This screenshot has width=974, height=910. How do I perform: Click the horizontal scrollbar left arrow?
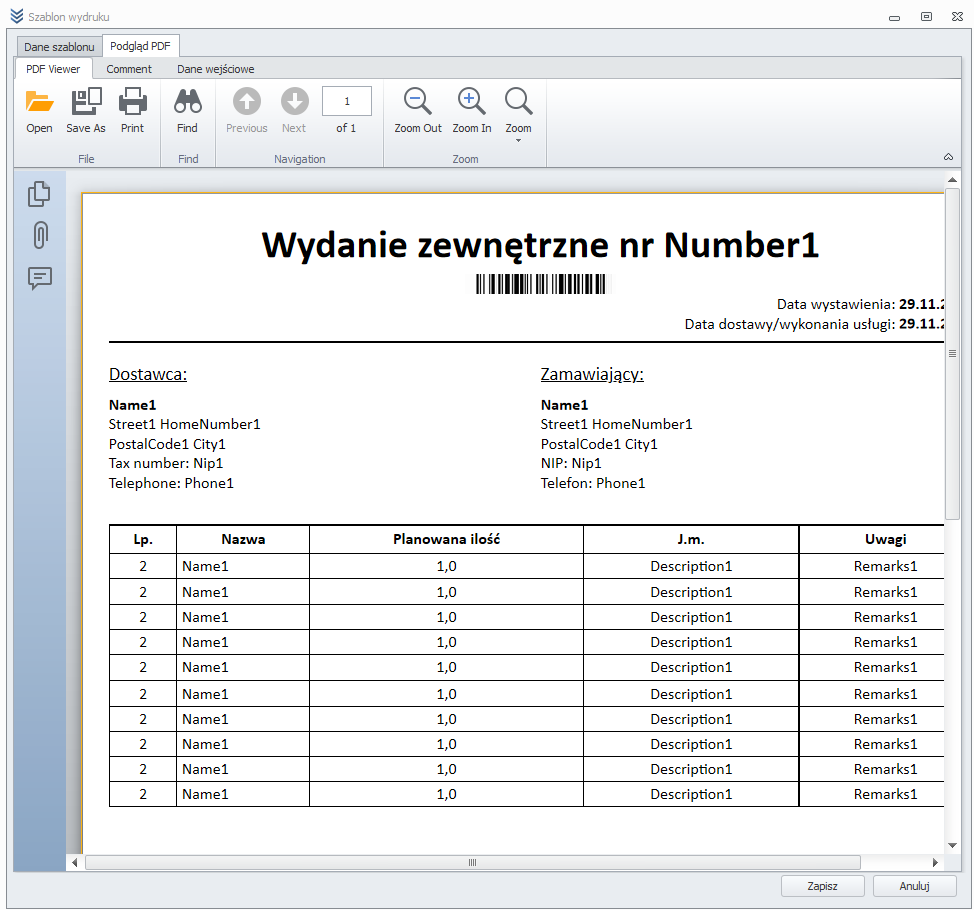tap(75, 862)
